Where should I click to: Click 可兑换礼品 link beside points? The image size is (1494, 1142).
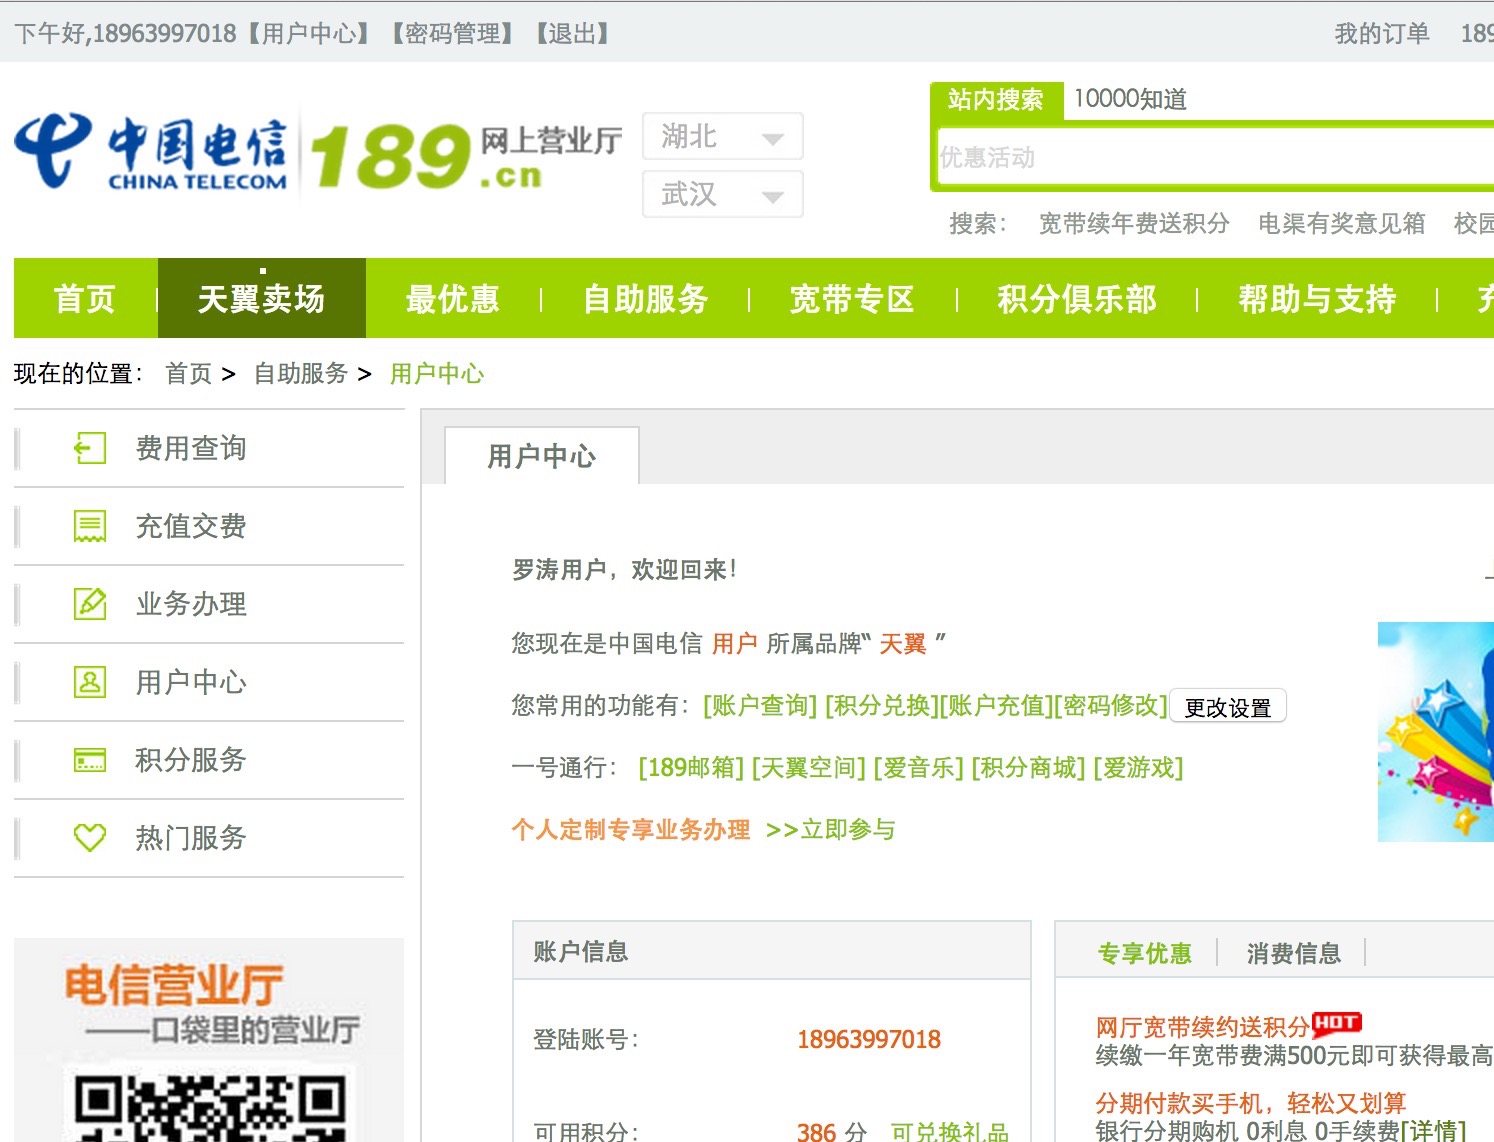[950, 1132]
